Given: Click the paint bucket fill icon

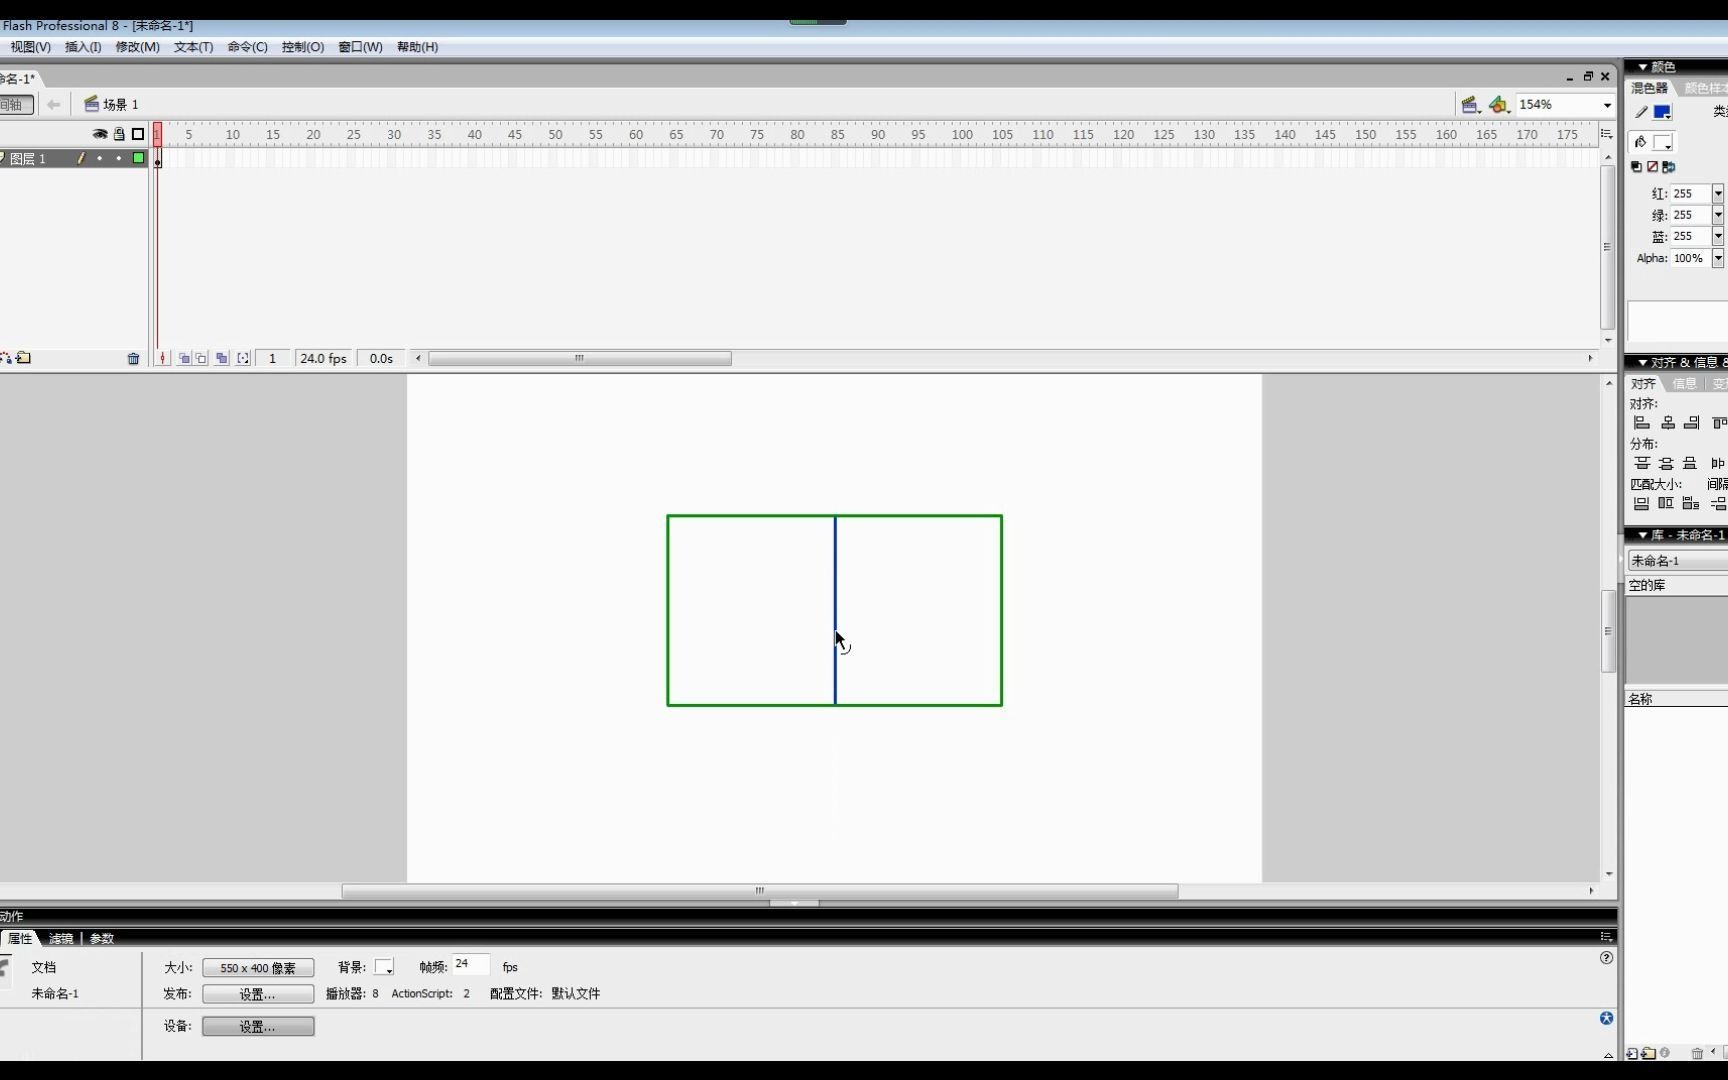Looking at the screenshot, I should (1640, 142).
